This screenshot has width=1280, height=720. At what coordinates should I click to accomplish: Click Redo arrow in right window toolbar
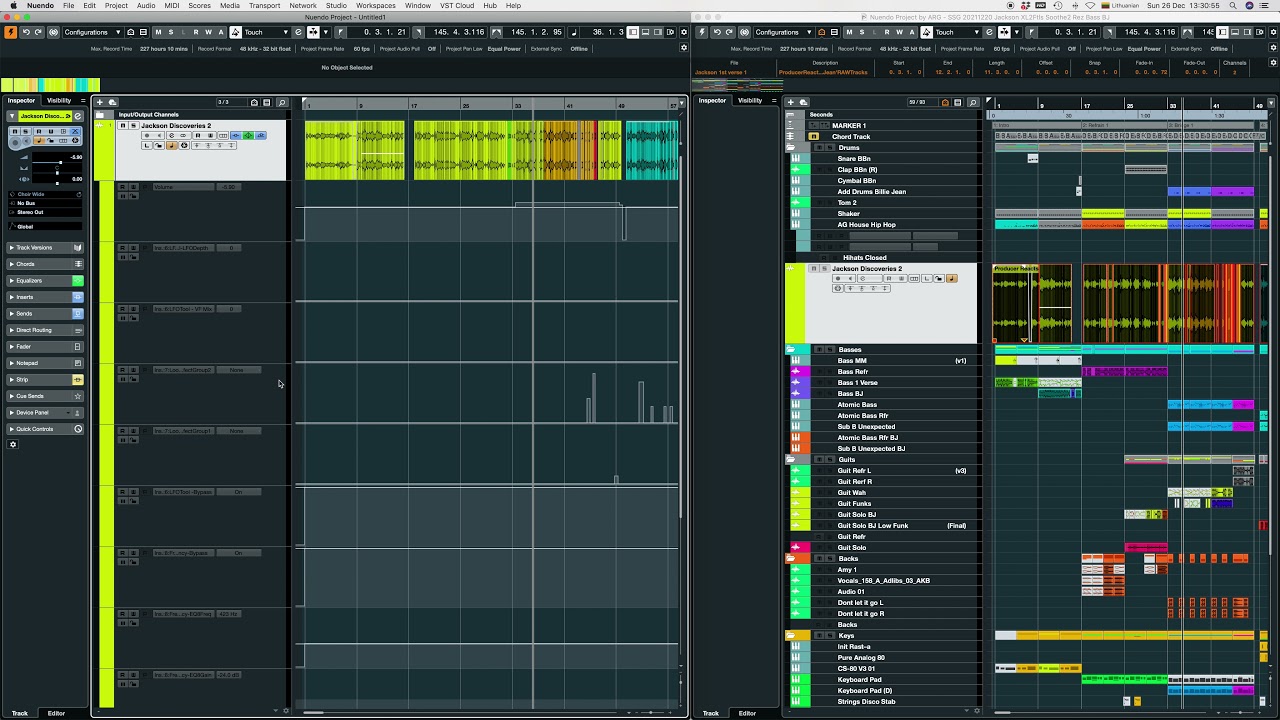click(x=729, y=32)
